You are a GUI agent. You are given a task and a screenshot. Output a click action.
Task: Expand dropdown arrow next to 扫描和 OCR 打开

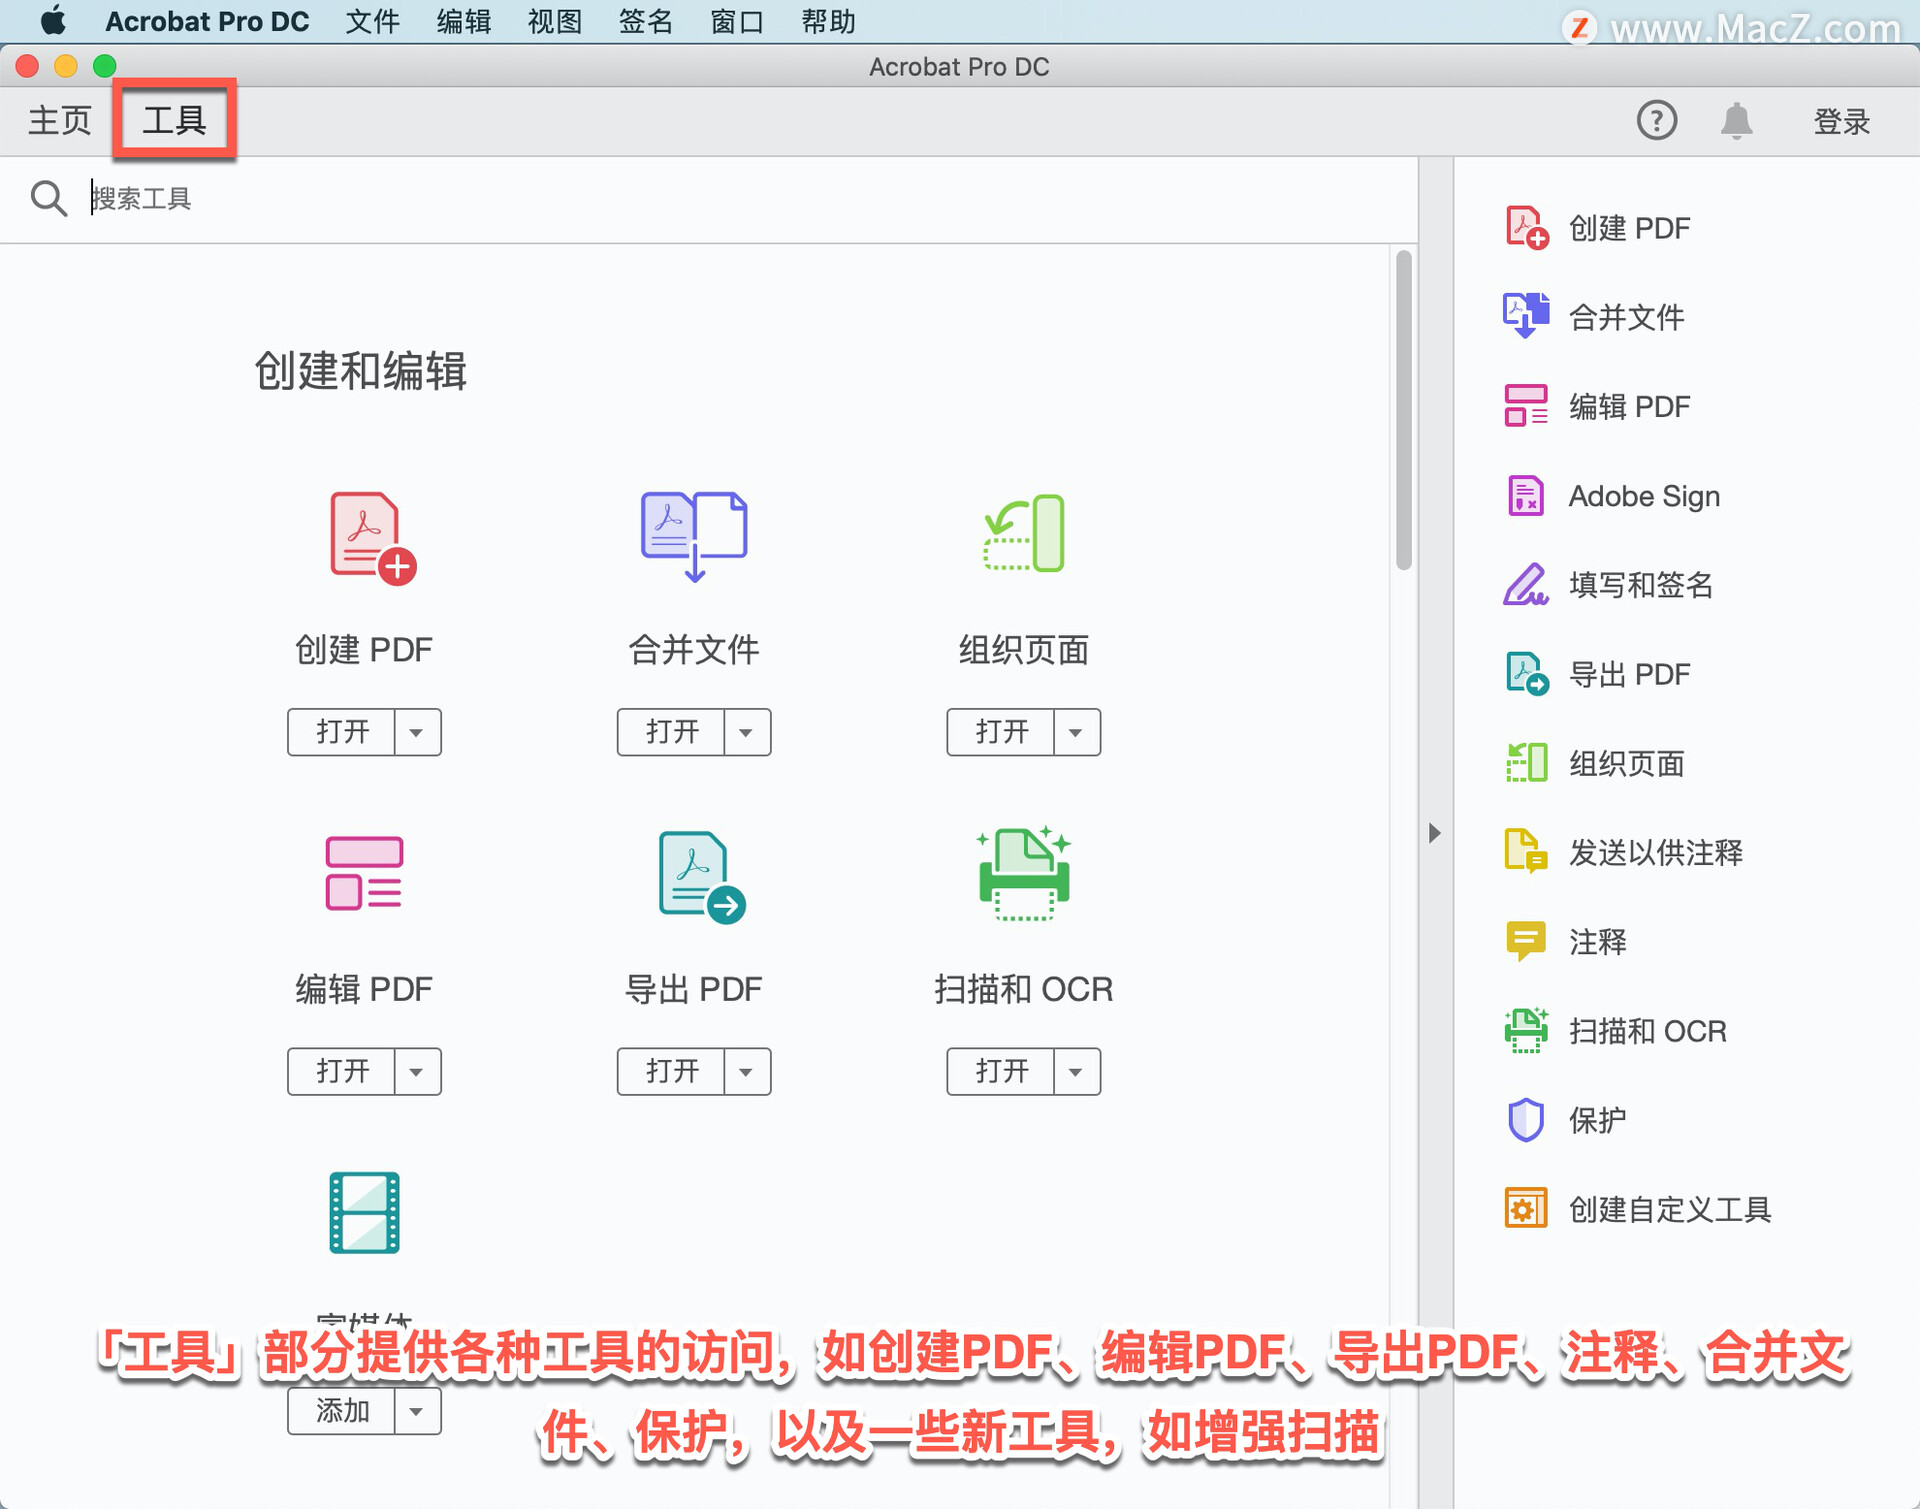click(1077, 1072)
